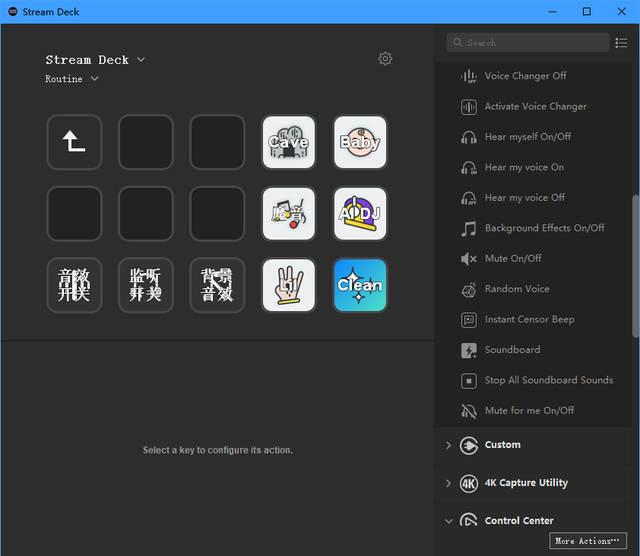Select the Soundboard action text
Image resolution: width=640 pixels, height=556 pixels.
512,350
